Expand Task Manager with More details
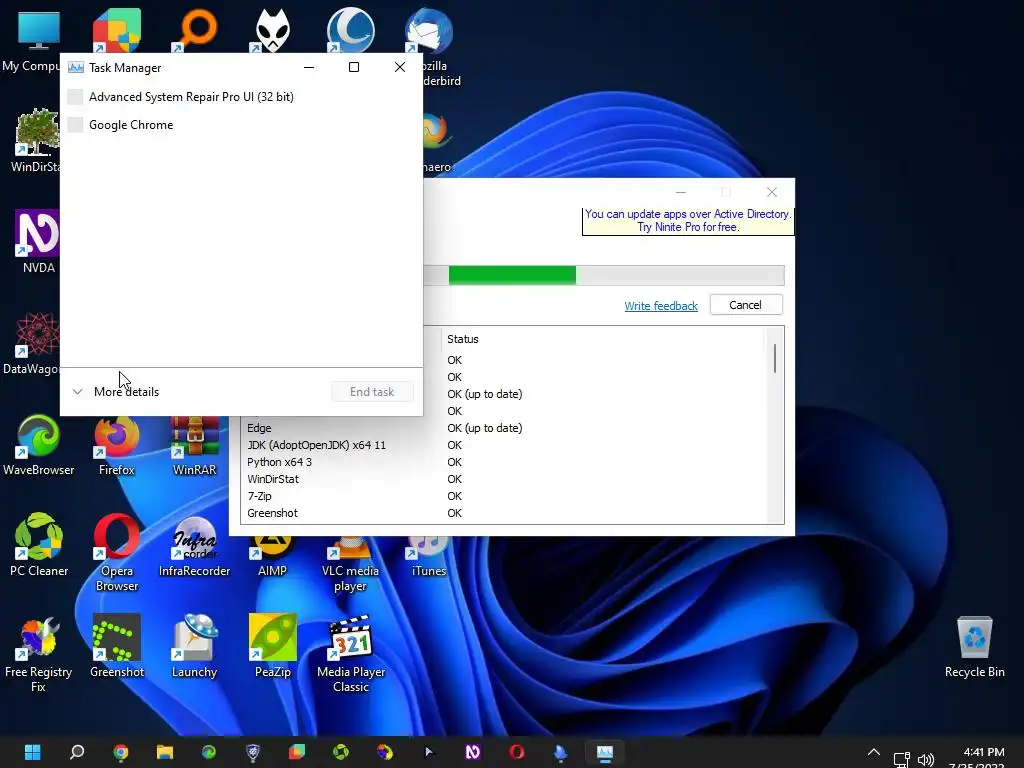 point(116,392)
